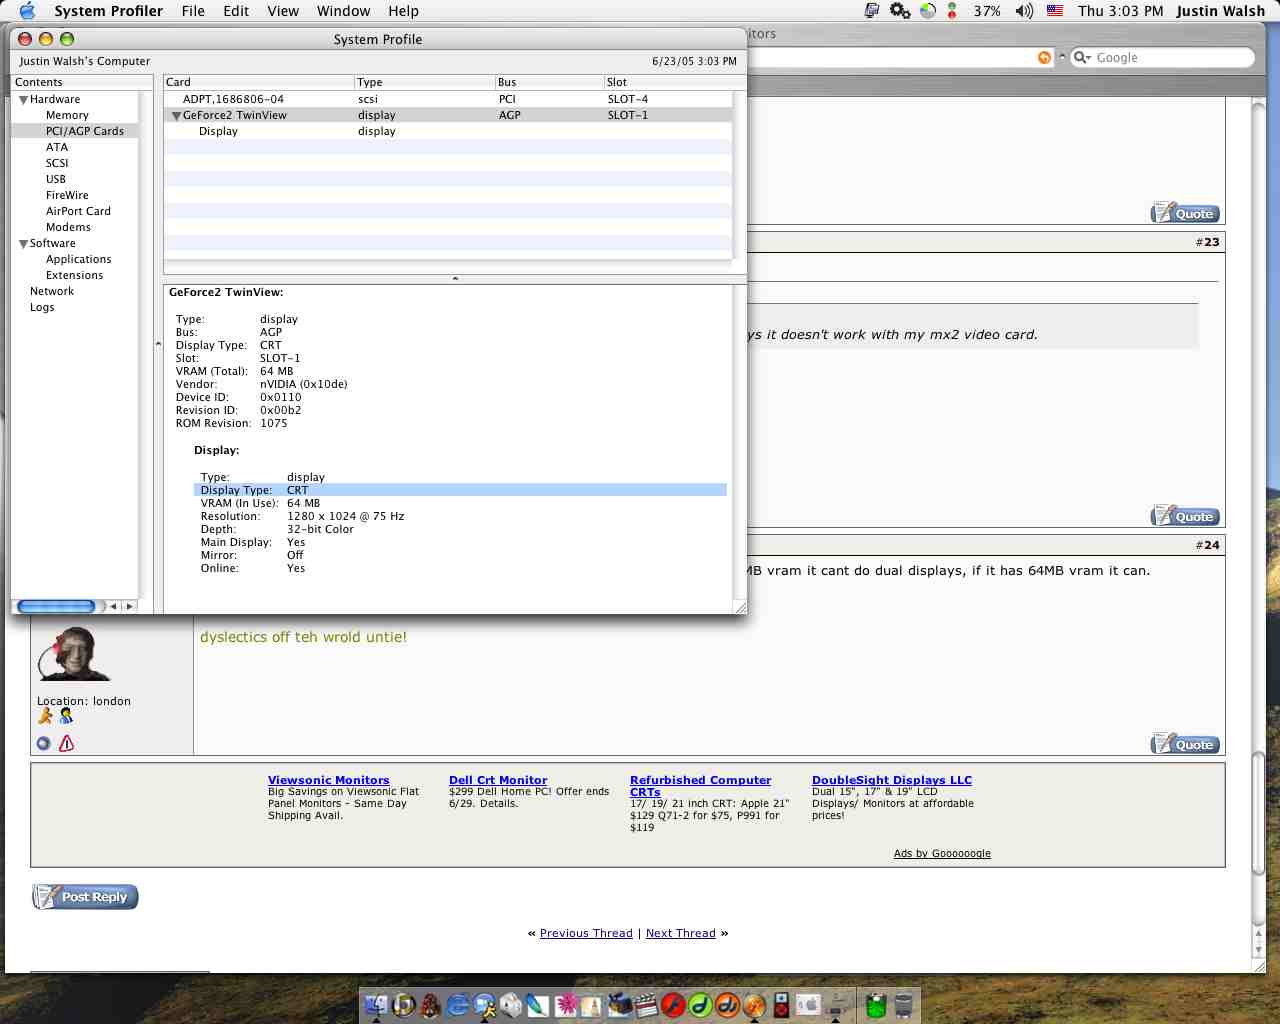Open the Google search magnifier dropdown
This screenshot has width=1280, height=1024.
pyautogui.click(x=1082, y=57)
